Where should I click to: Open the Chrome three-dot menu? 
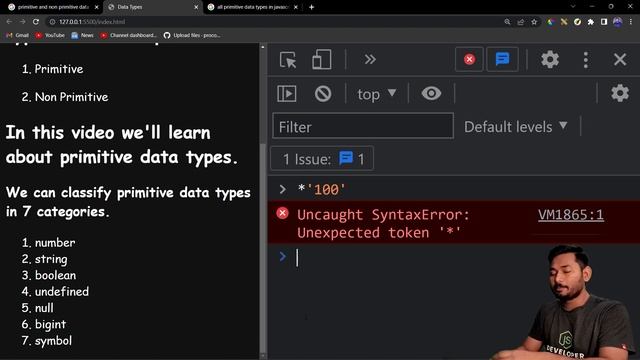click(x=631, y=22)
